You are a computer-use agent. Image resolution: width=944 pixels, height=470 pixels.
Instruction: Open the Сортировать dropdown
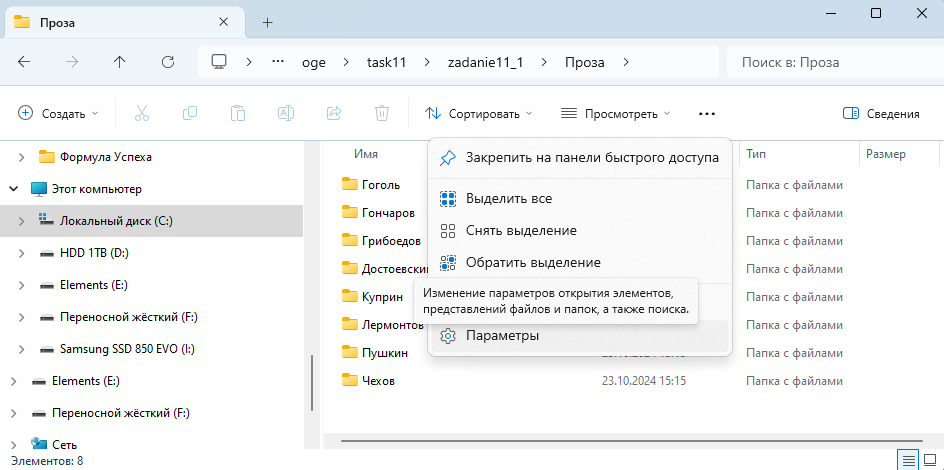[479, 113]
